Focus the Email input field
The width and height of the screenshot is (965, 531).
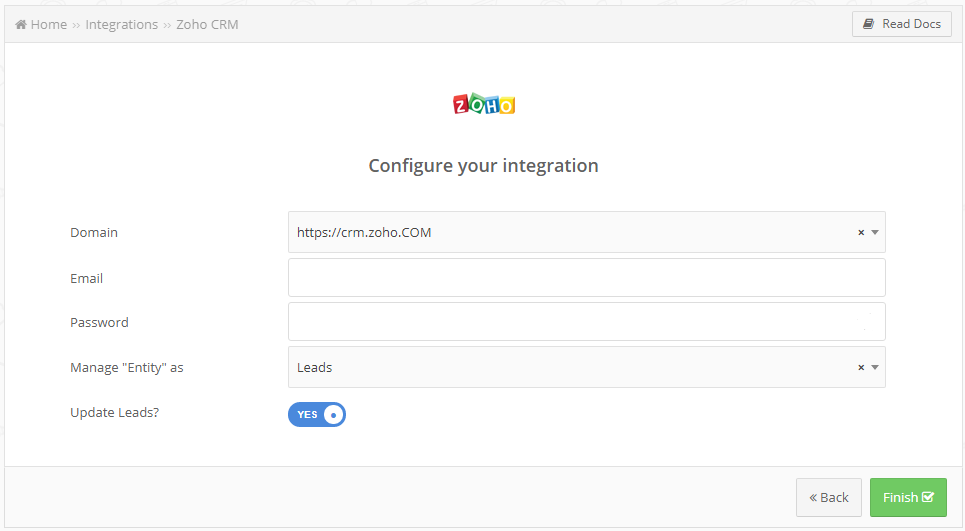(587, 277)
